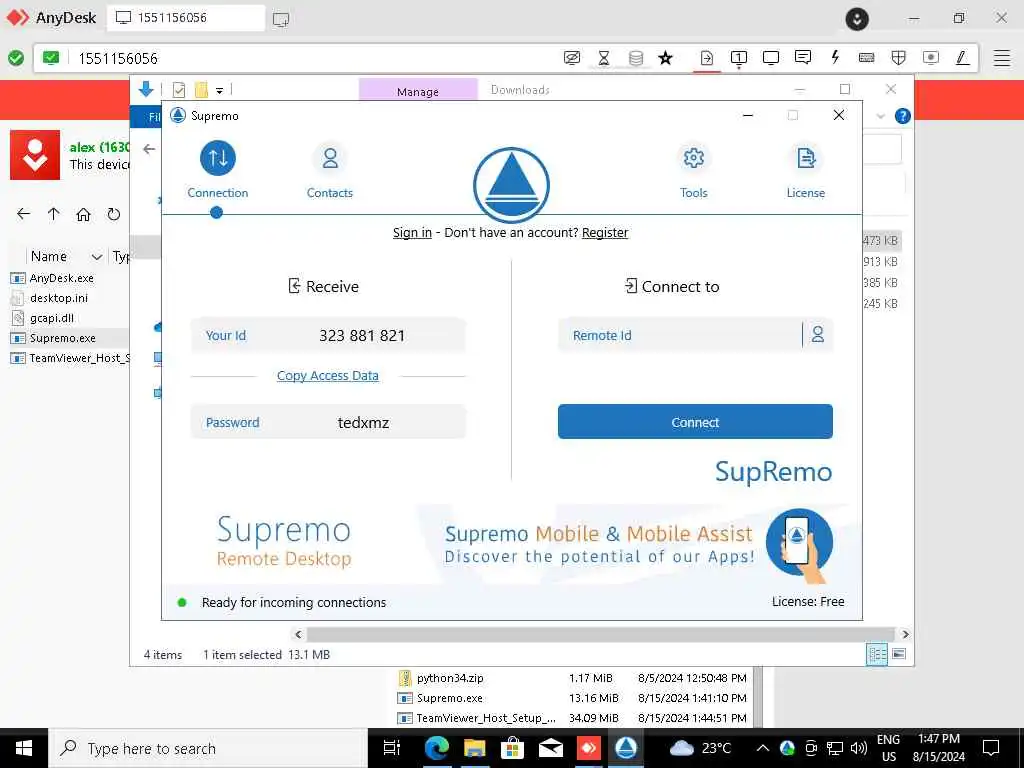Open Supremo from the taskbar

click(x=626, y=748)
